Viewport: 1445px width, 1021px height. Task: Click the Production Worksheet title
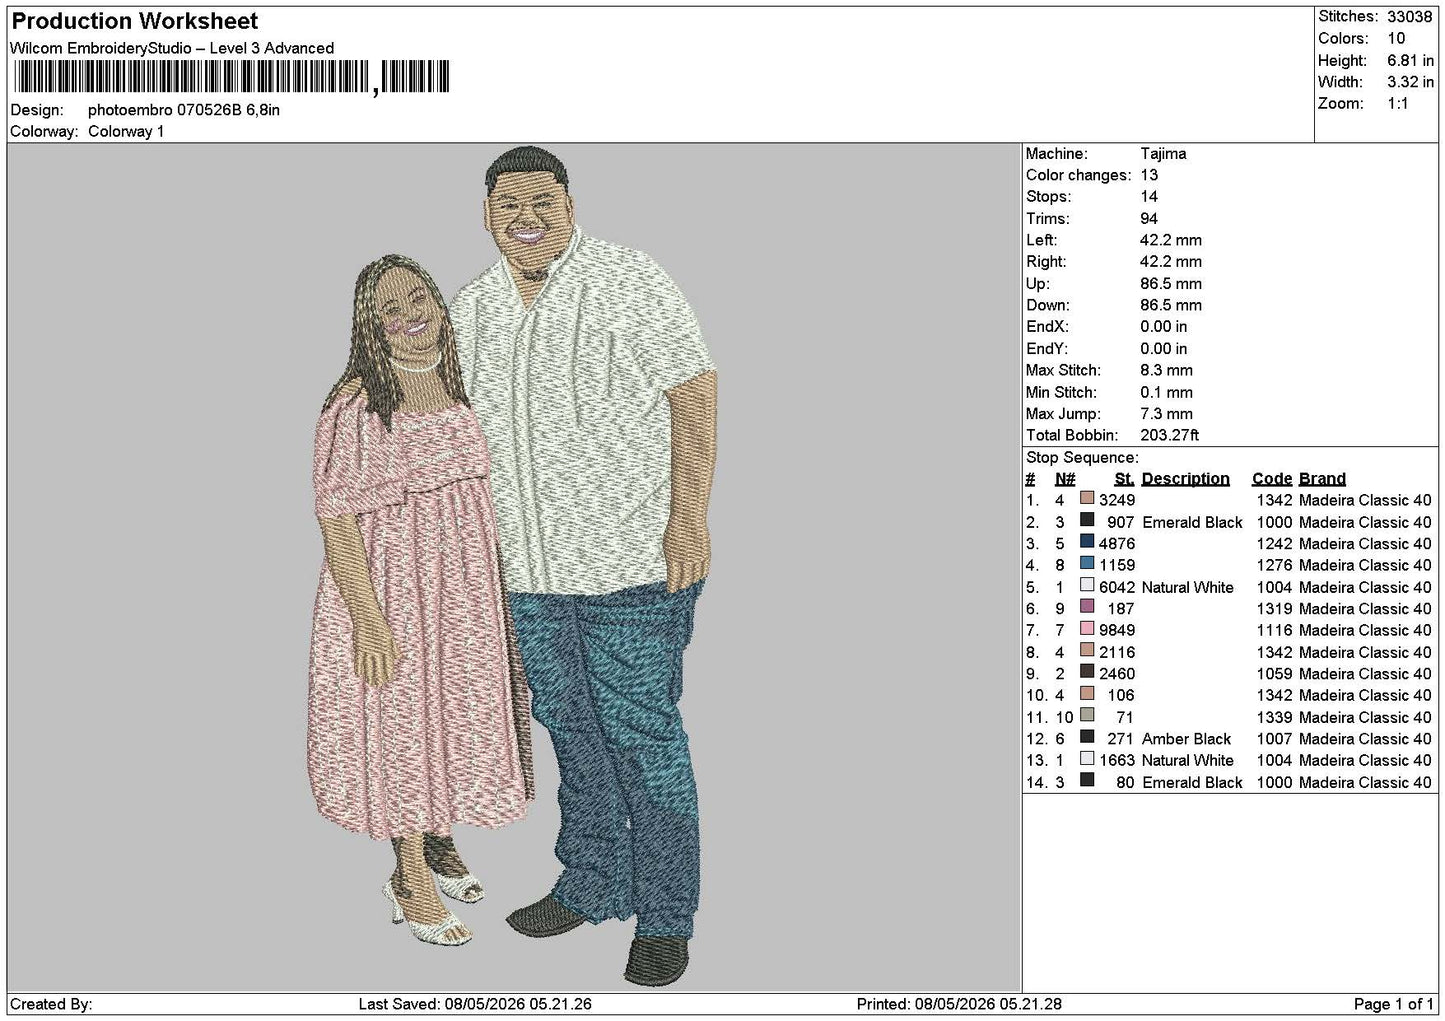[135, 21]
